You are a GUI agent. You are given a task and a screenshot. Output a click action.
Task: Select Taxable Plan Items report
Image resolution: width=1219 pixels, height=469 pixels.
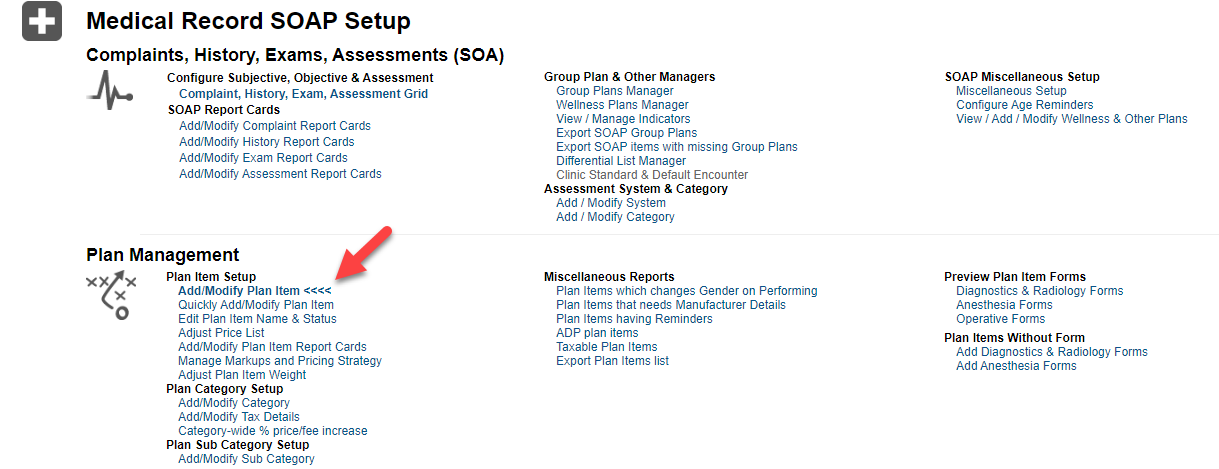[606, 347]
